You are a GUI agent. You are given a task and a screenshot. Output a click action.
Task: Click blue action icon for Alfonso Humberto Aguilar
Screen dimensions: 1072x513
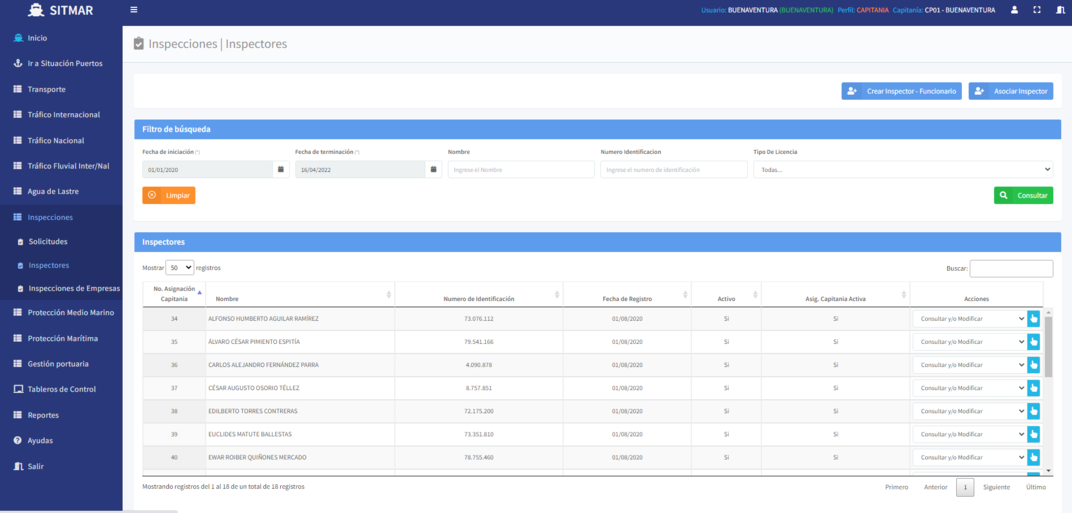(1034, 319)
